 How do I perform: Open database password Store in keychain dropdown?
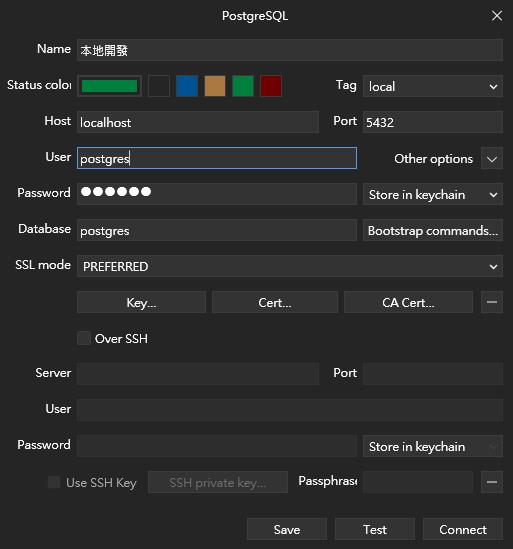[433, 194]
